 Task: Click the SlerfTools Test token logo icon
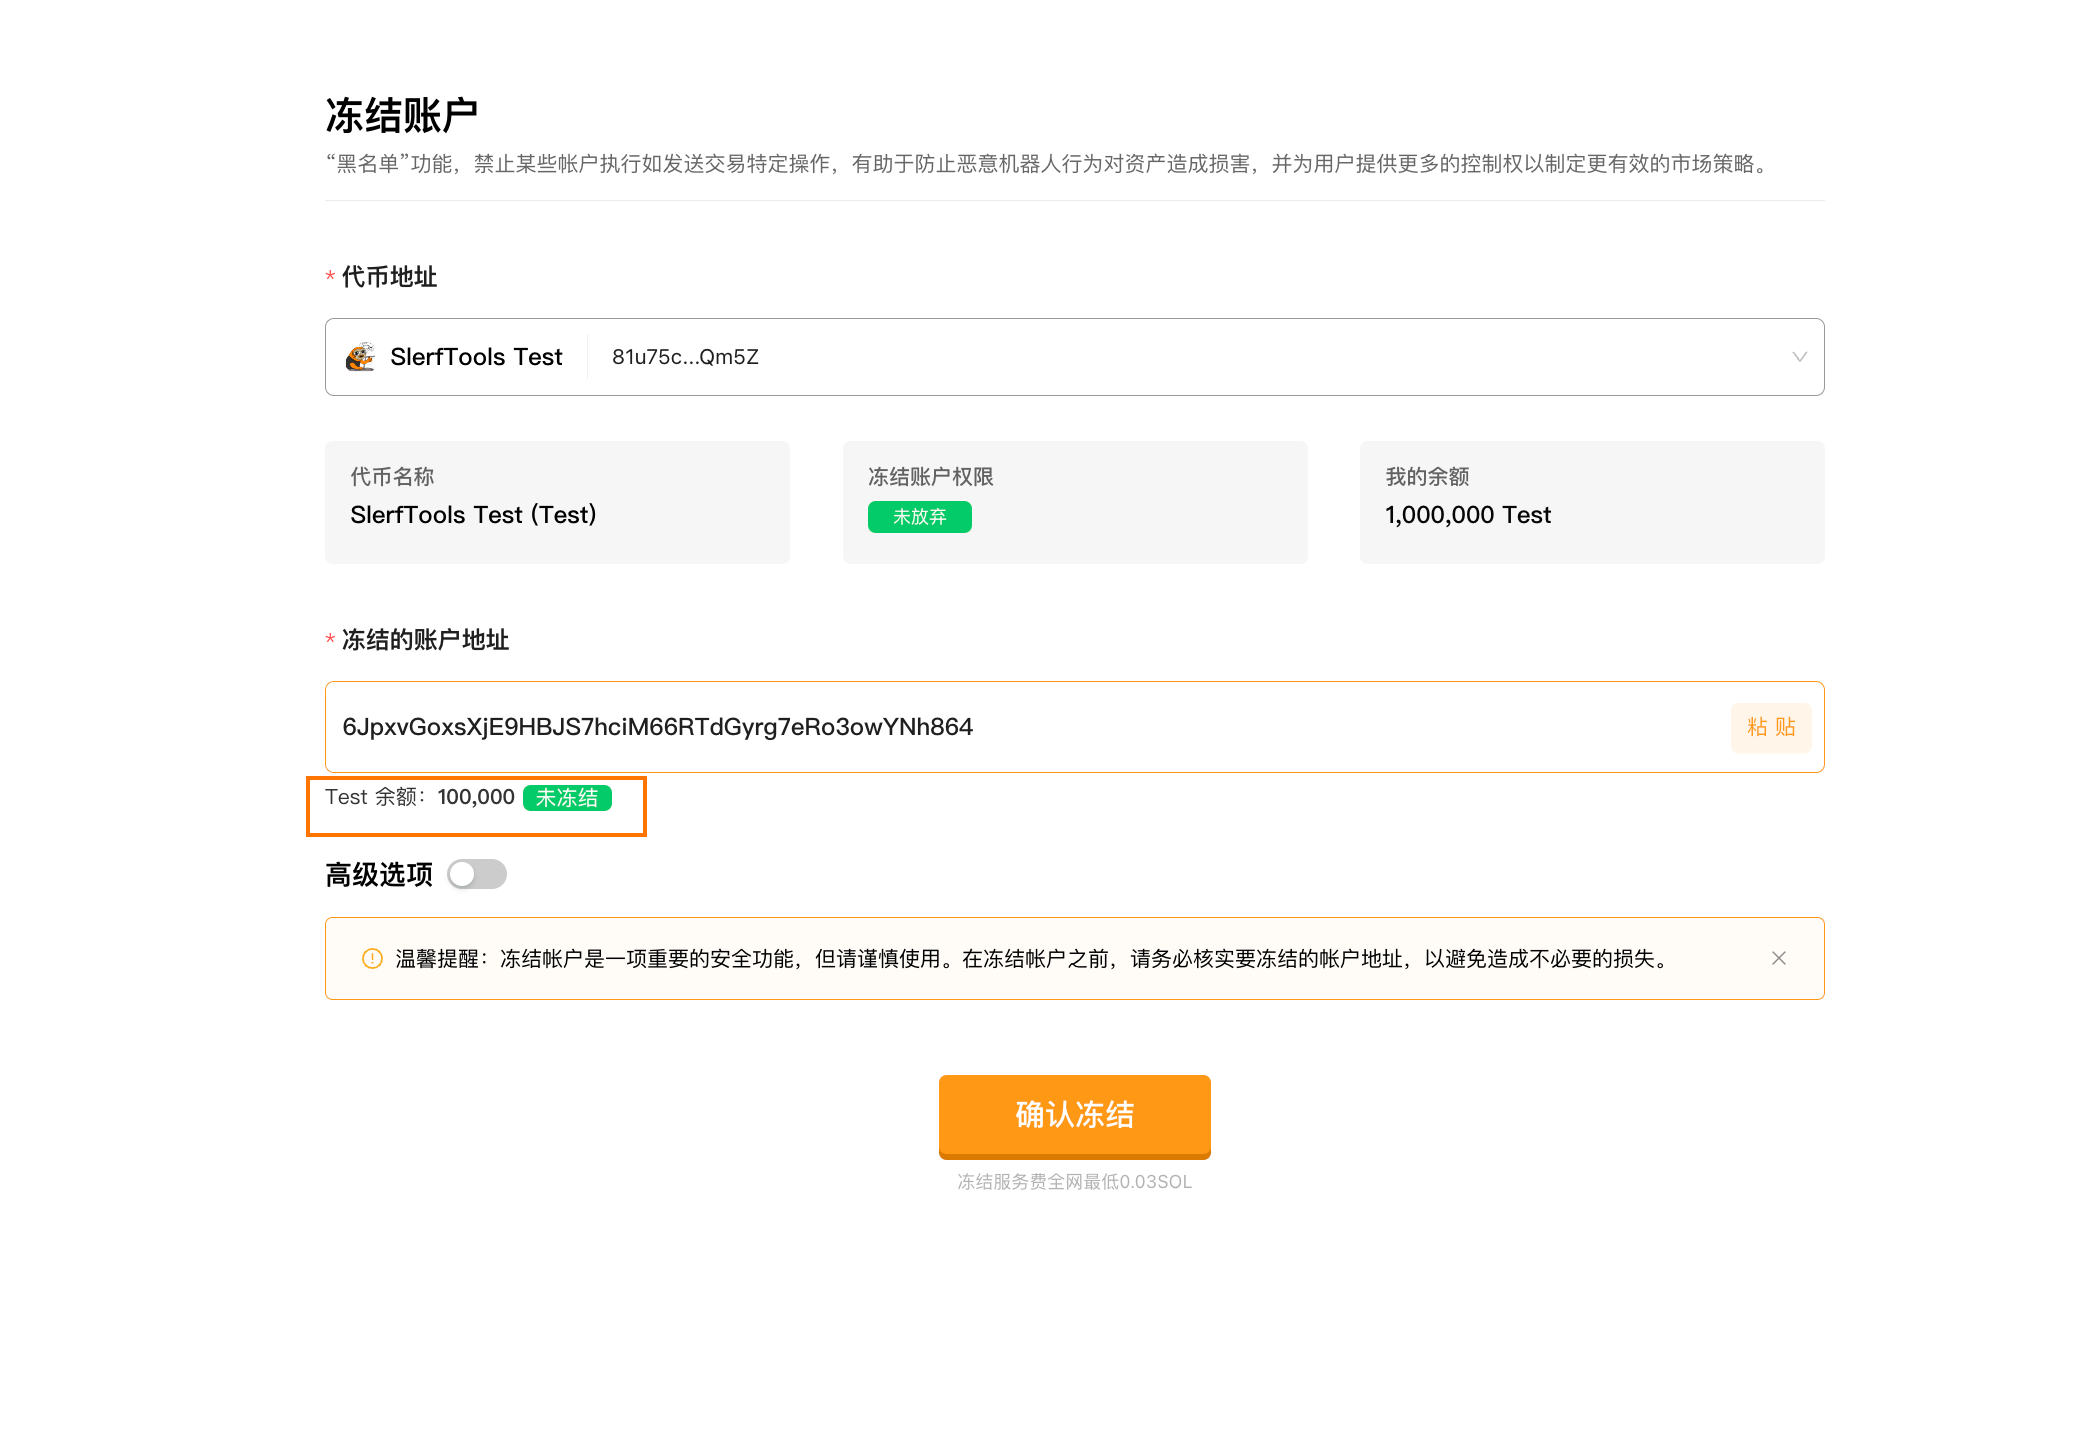pyautogui.click(x=361, y=357)
